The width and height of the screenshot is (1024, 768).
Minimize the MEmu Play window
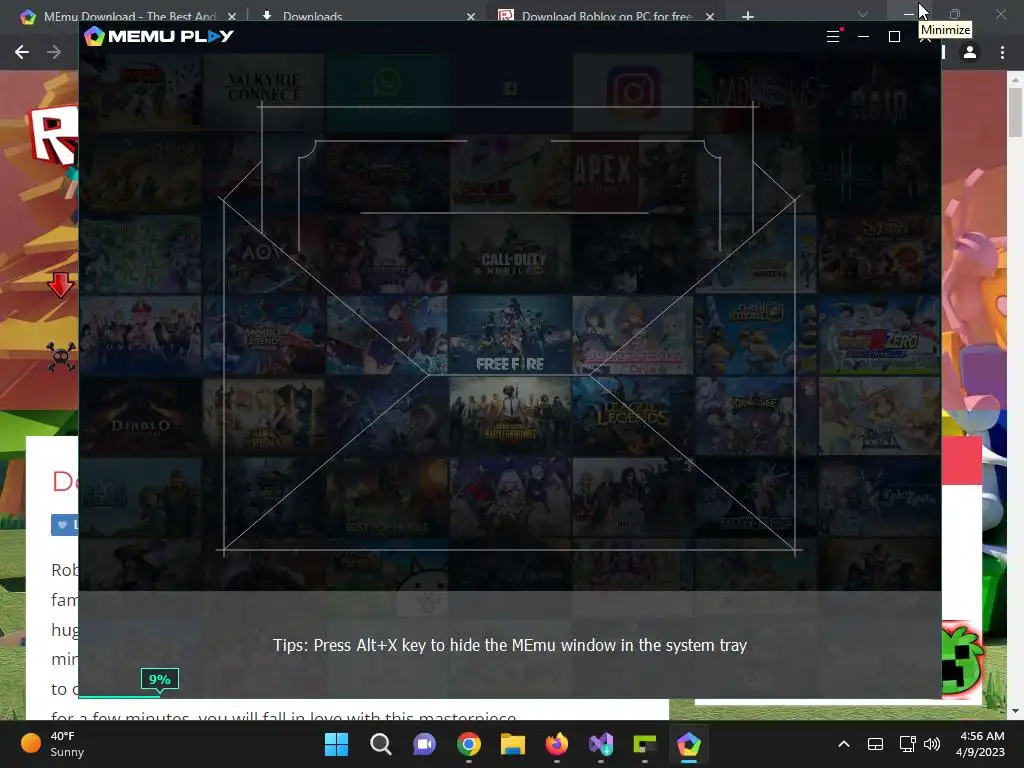tap(863, 37)
